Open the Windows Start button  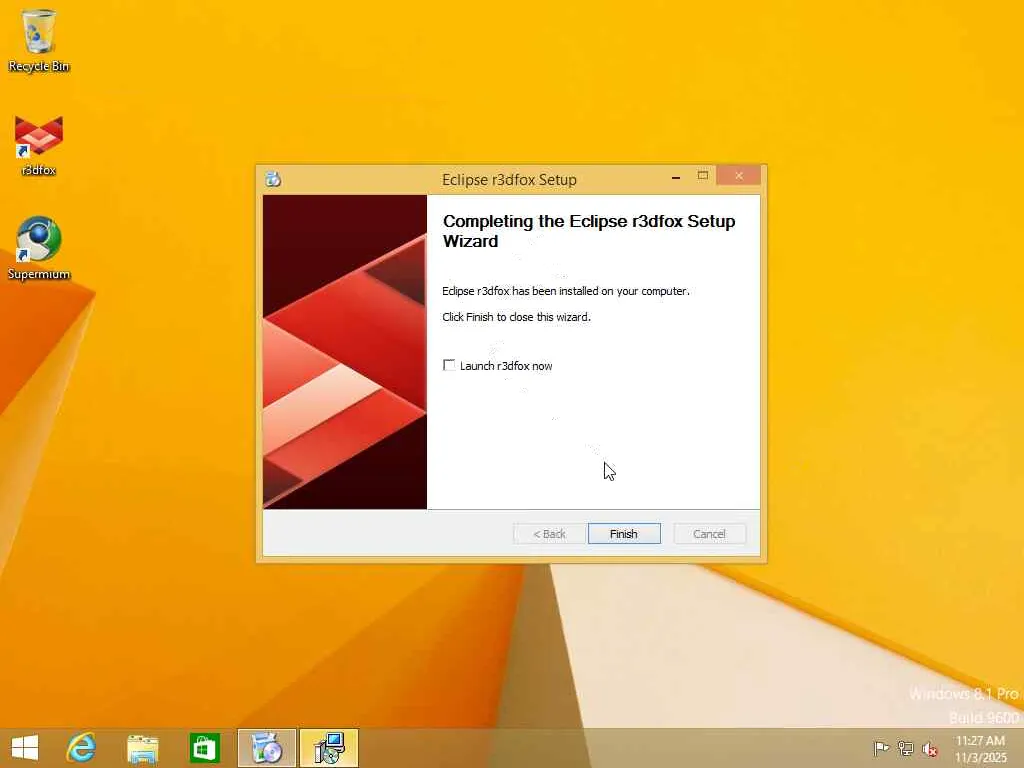pos(25,748)
